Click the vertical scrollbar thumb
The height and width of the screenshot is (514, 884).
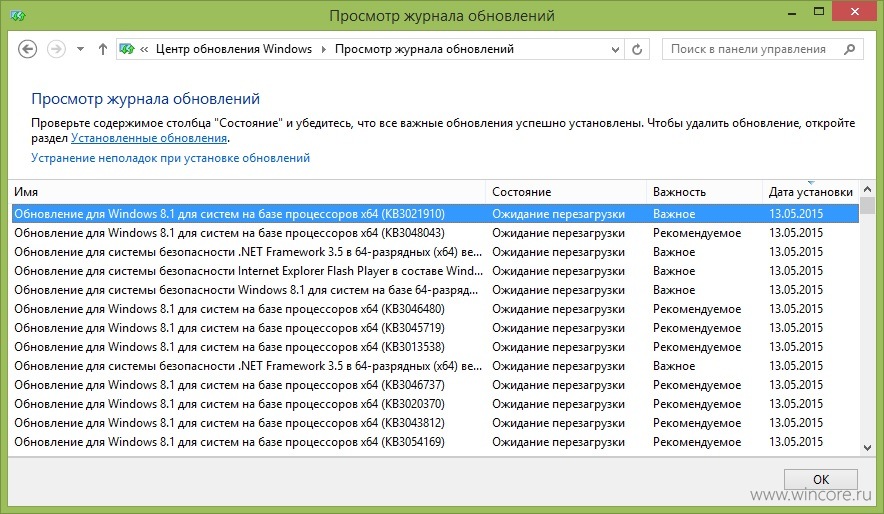(x=868, y=206)
